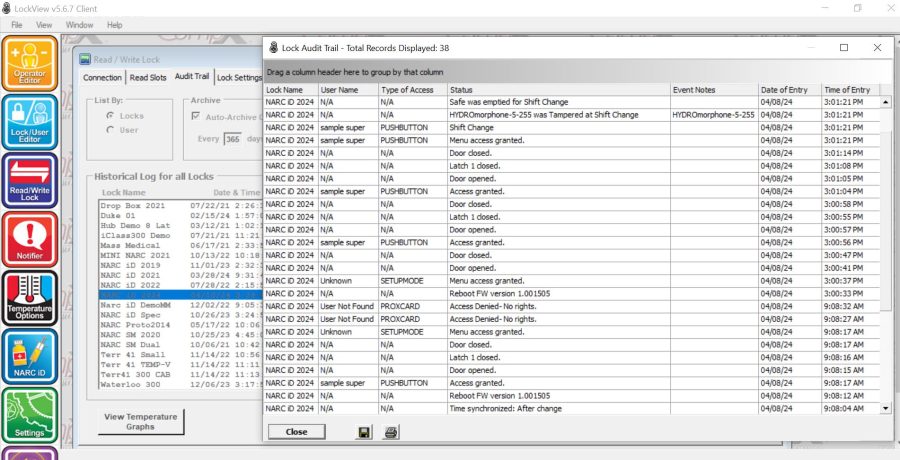Click the audit trail scrollbar down arrow
This screenshot has width=900, height=460.
[x=886, y=408]
